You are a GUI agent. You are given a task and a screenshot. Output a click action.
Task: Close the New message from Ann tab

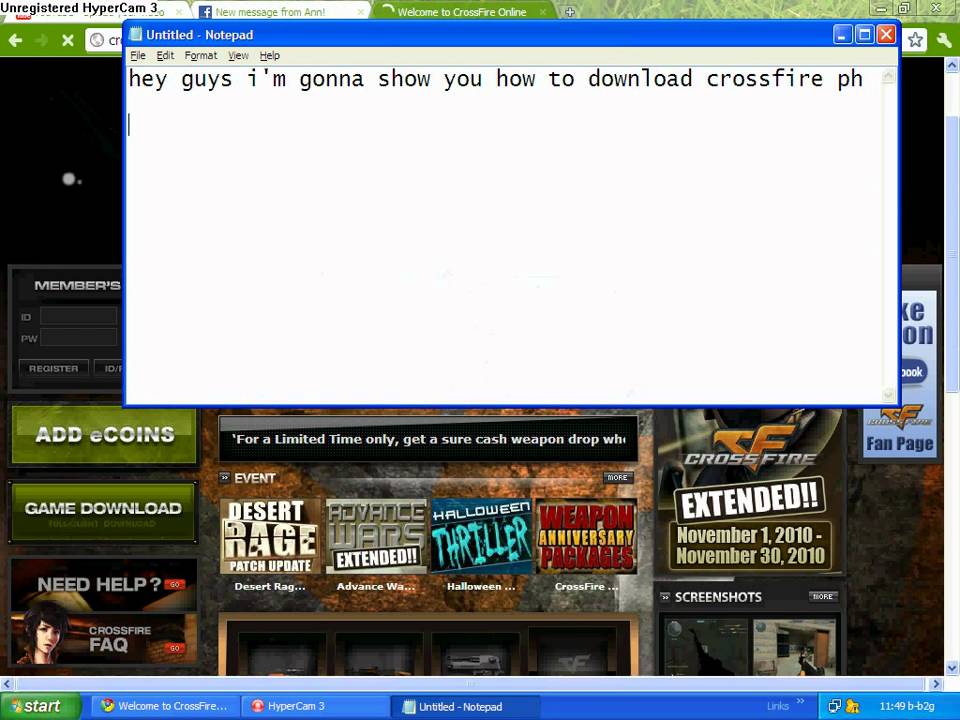pos(360,12)
